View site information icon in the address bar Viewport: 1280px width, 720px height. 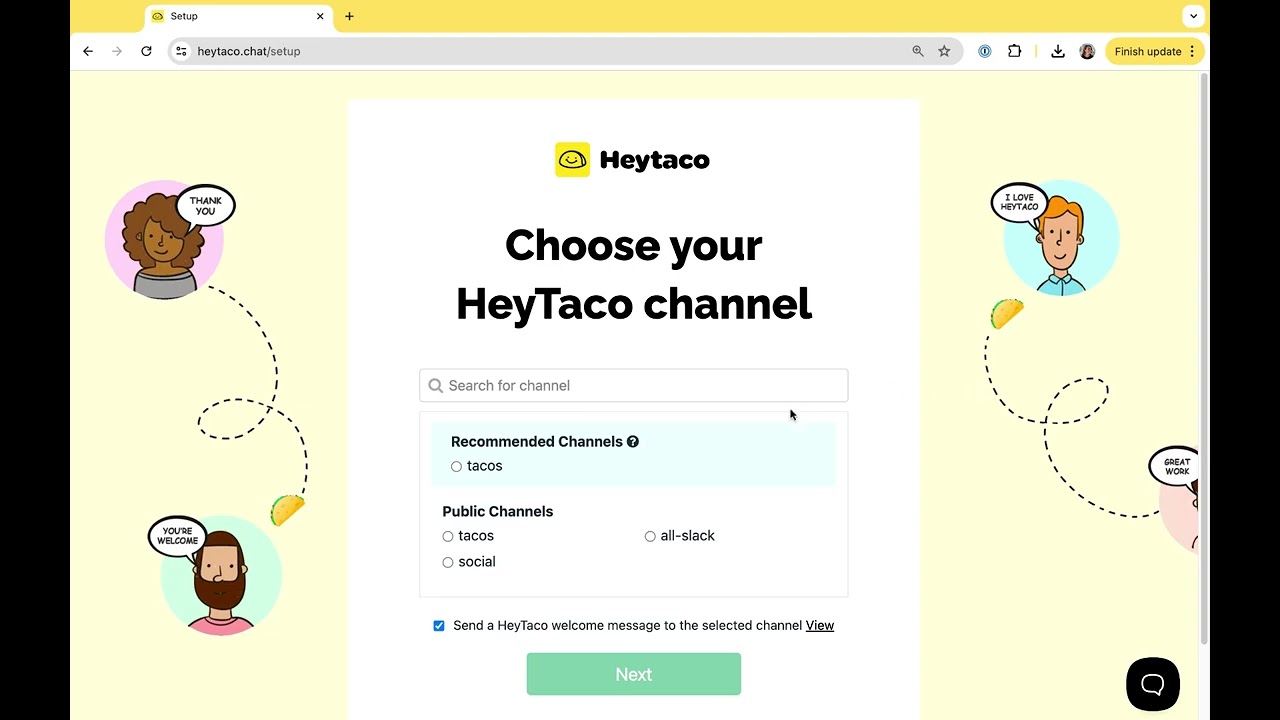point(180,51)
